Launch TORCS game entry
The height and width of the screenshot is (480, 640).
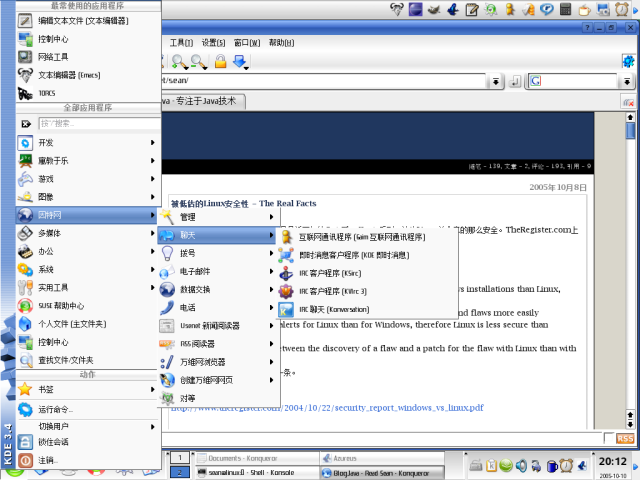[88, 93]
